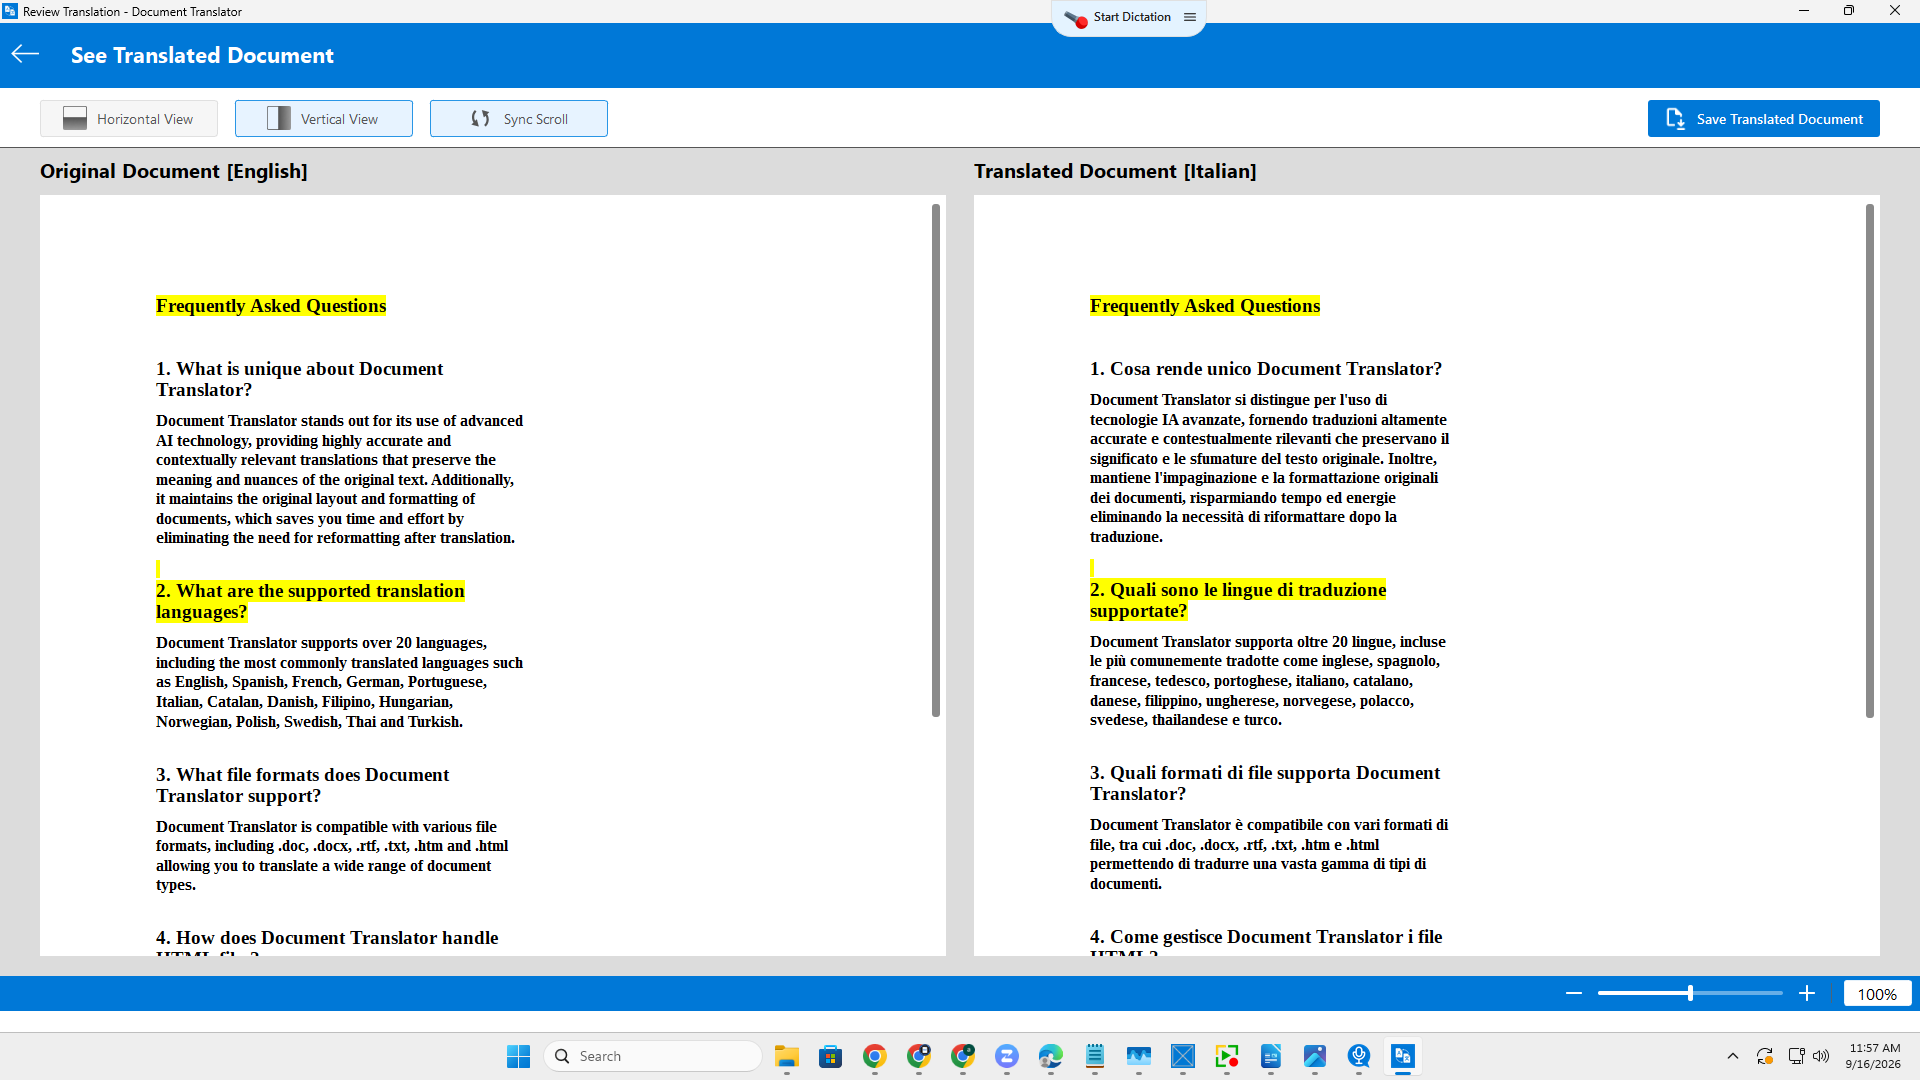The height and width of the screenshot is (1080, 1920).
Task: Open the first Google Chrome taskbar icon
Action: [875, 1056]
